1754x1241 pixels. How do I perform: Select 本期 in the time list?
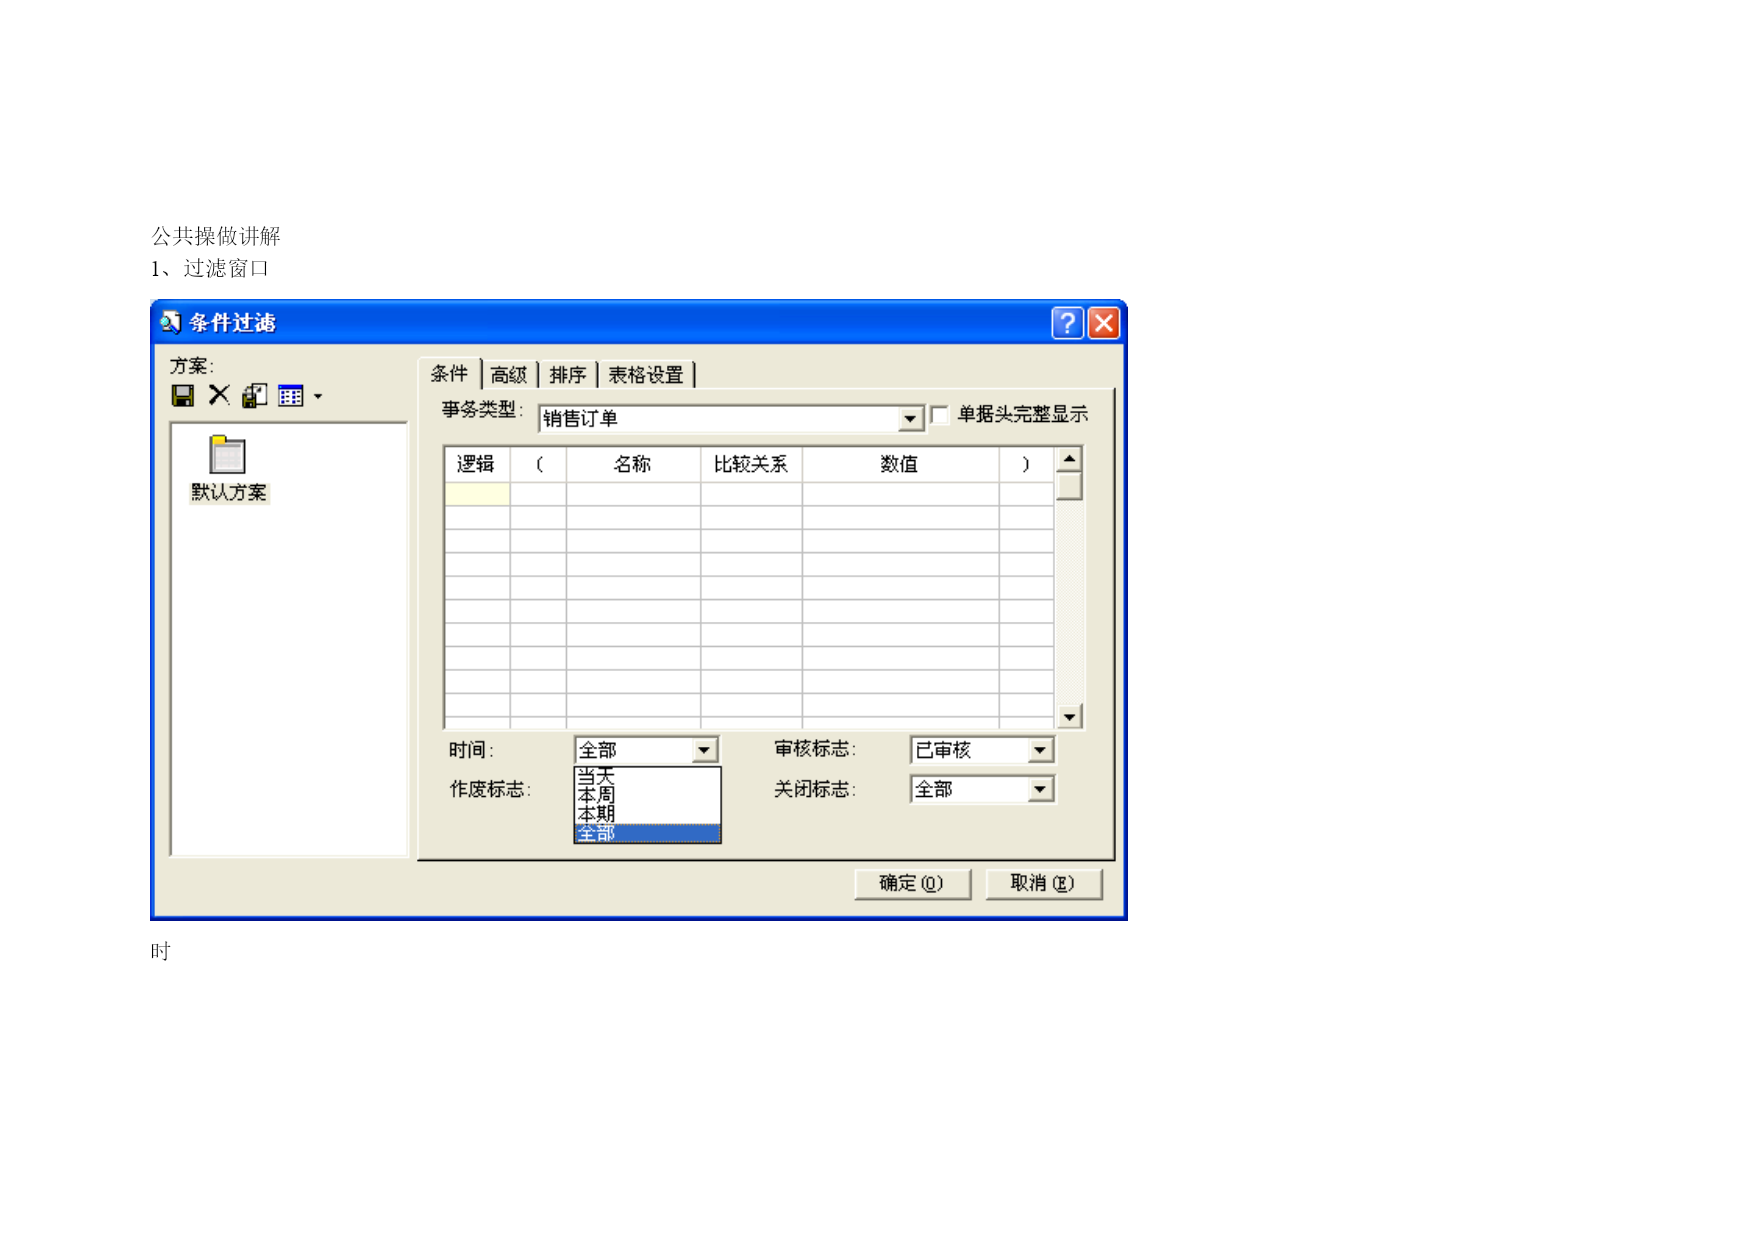[647, 814]
